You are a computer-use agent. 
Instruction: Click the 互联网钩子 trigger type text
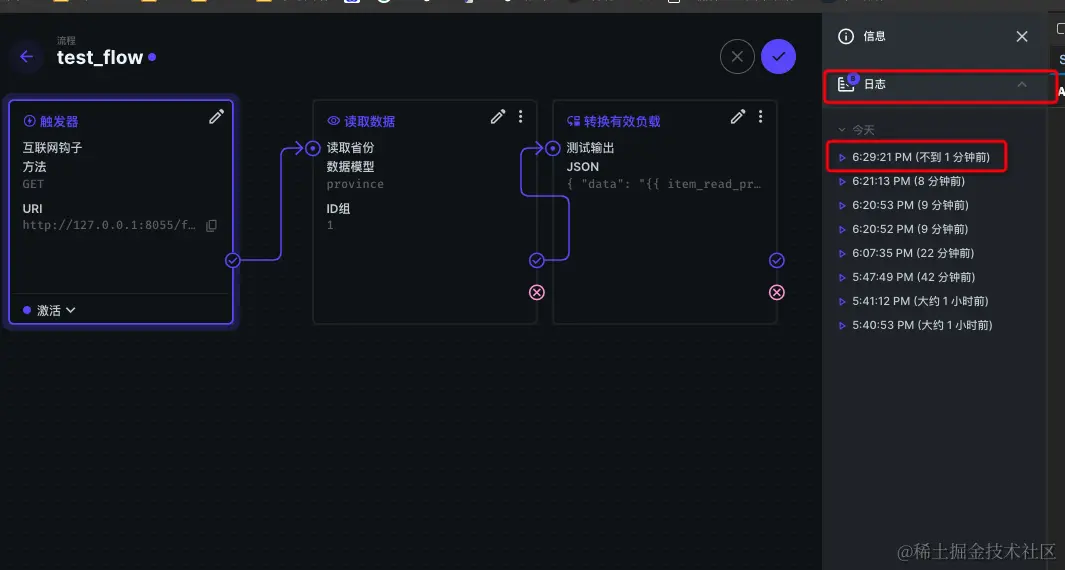(x=52, y=148)
